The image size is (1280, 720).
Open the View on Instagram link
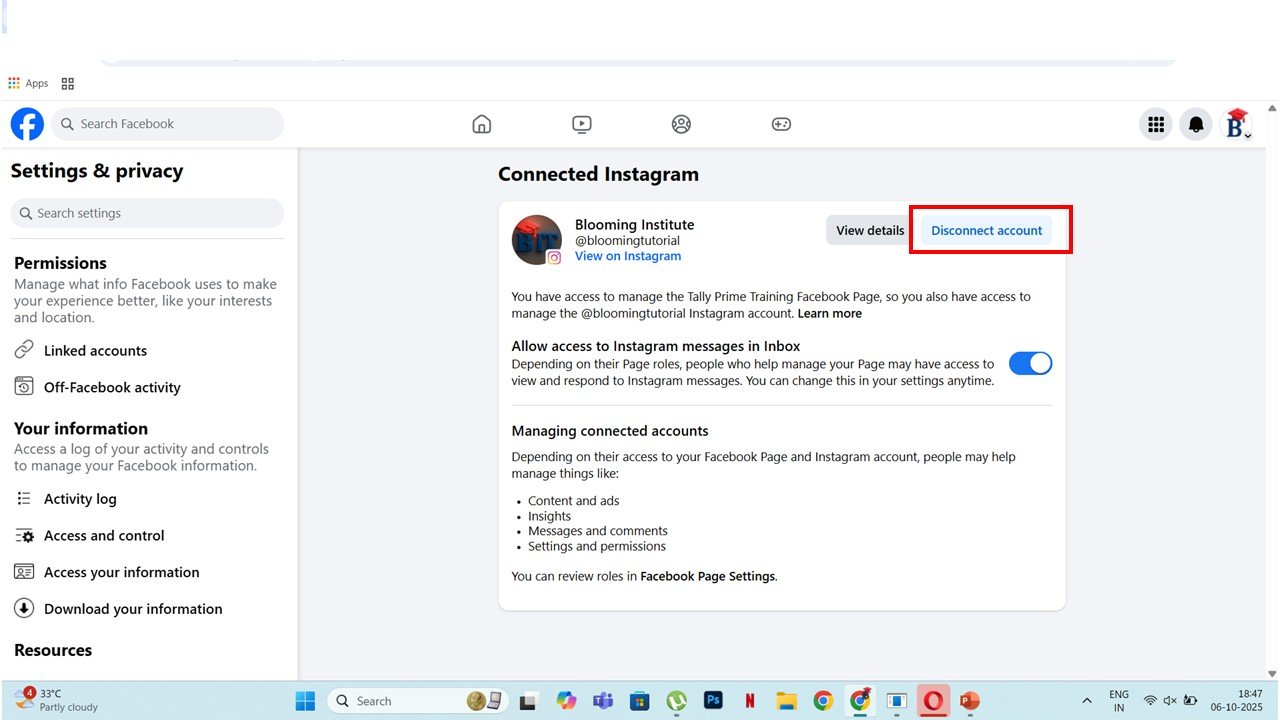click(627, 256)
